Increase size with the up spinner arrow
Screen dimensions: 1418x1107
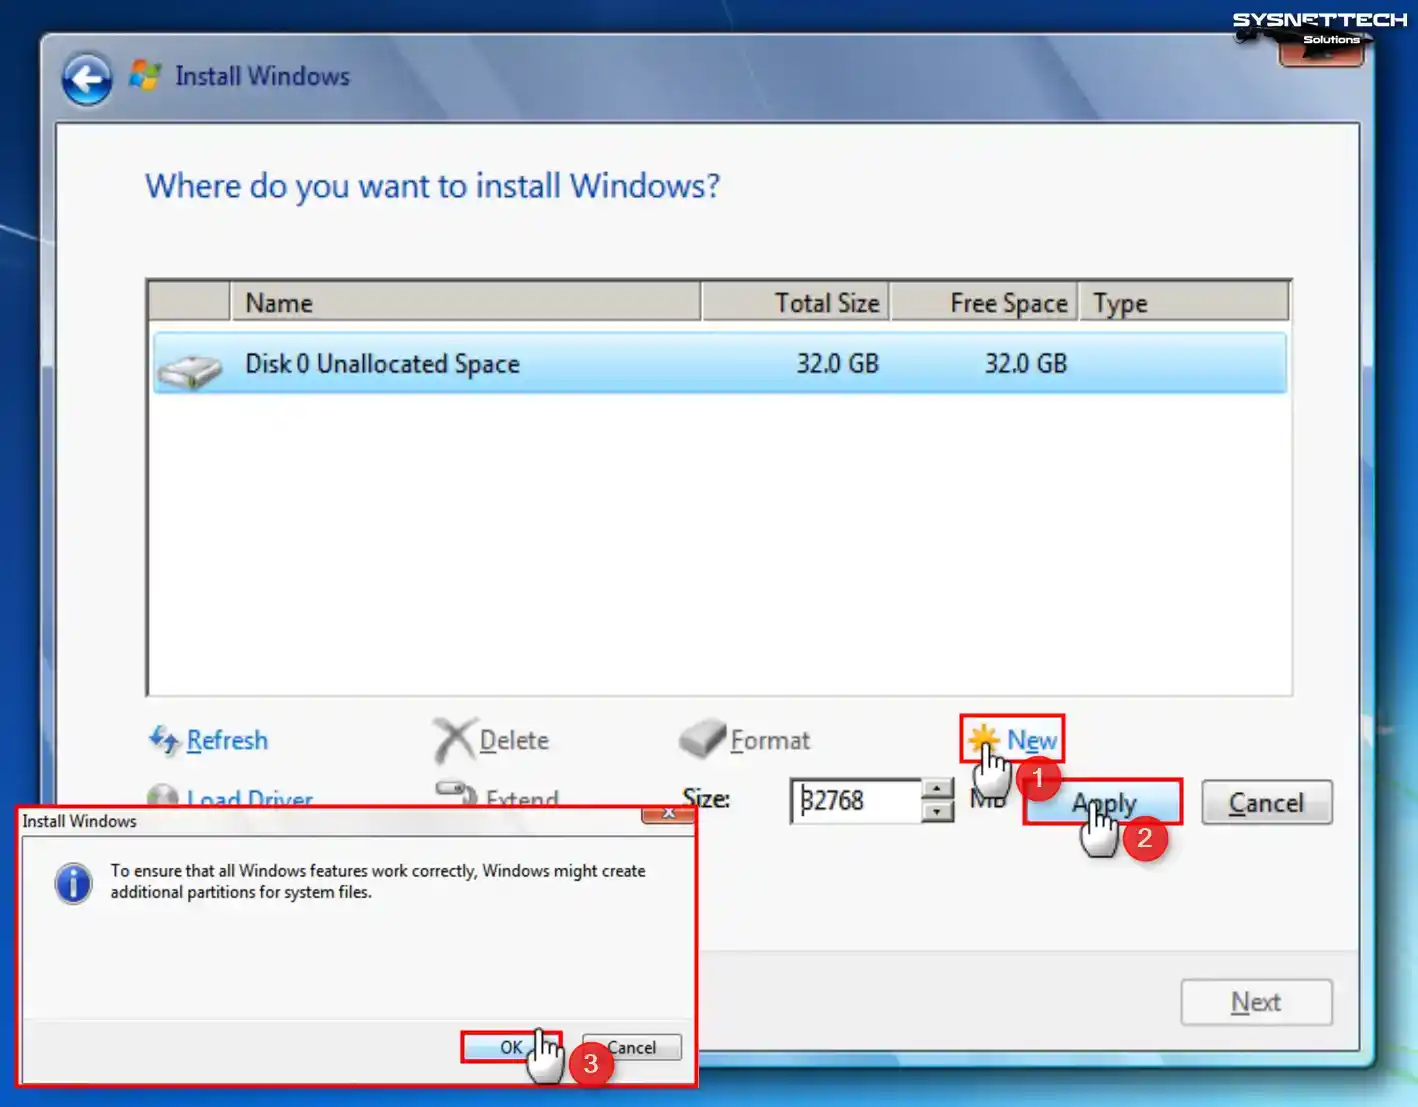coord(937,788)
